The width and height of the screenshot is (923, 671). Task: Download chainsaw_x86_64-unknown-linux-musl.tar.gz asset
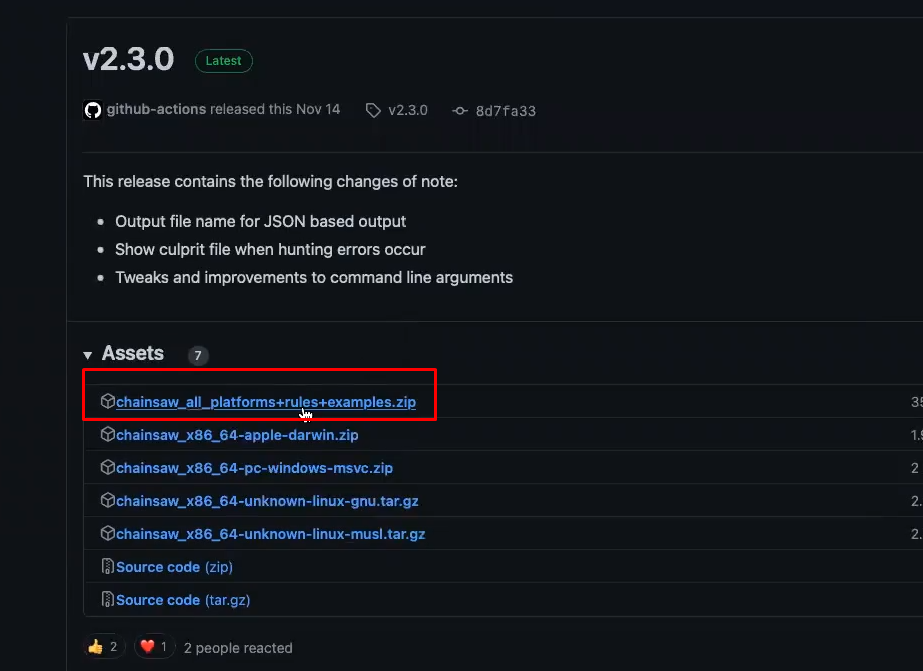(x=270, y=534)
